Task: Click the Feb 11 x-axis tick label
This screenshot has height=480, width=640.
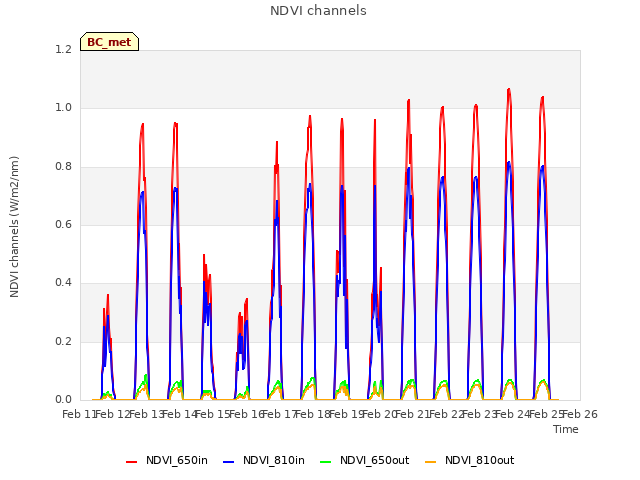Action: pos(78,415)
